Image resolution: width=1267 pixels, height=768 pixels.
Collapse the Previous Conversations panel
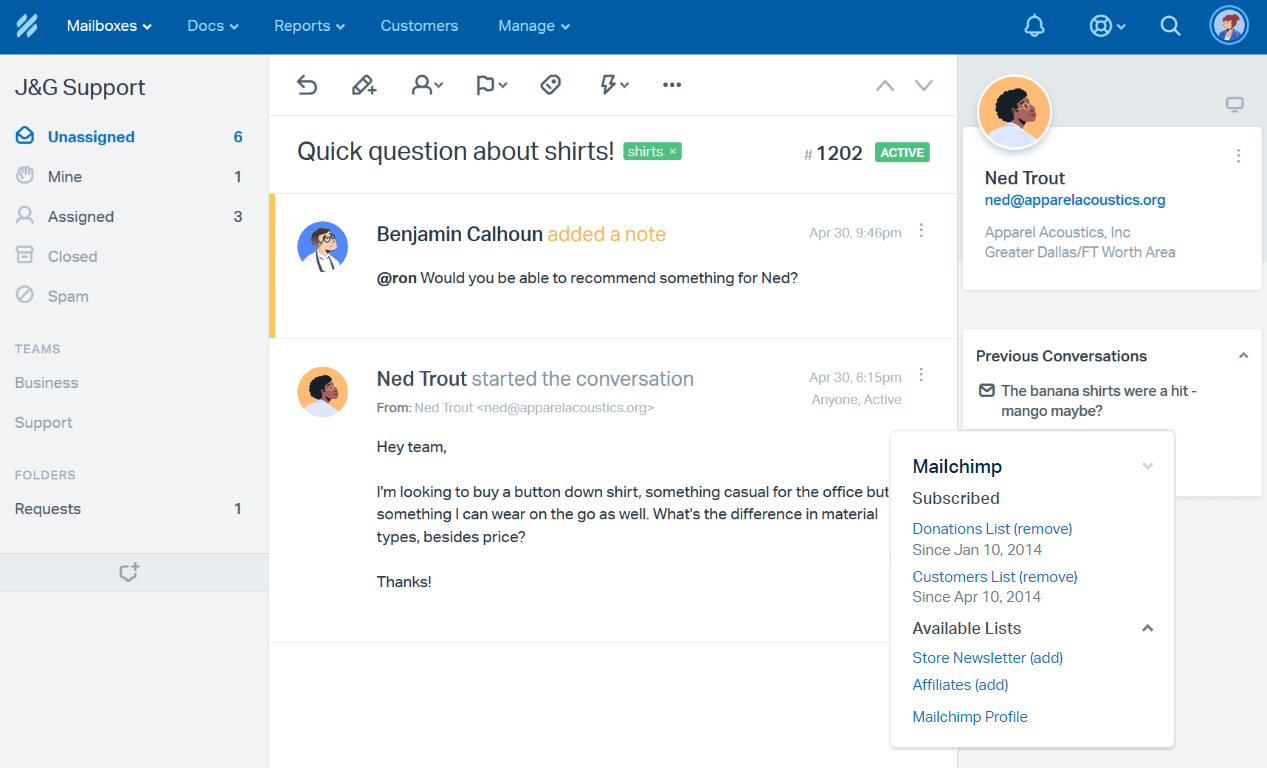point(1243,356)
